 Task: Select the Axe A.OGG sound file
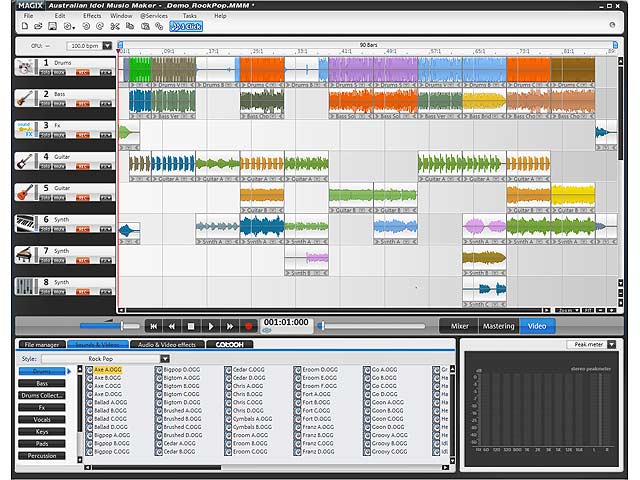coord(108,369)
